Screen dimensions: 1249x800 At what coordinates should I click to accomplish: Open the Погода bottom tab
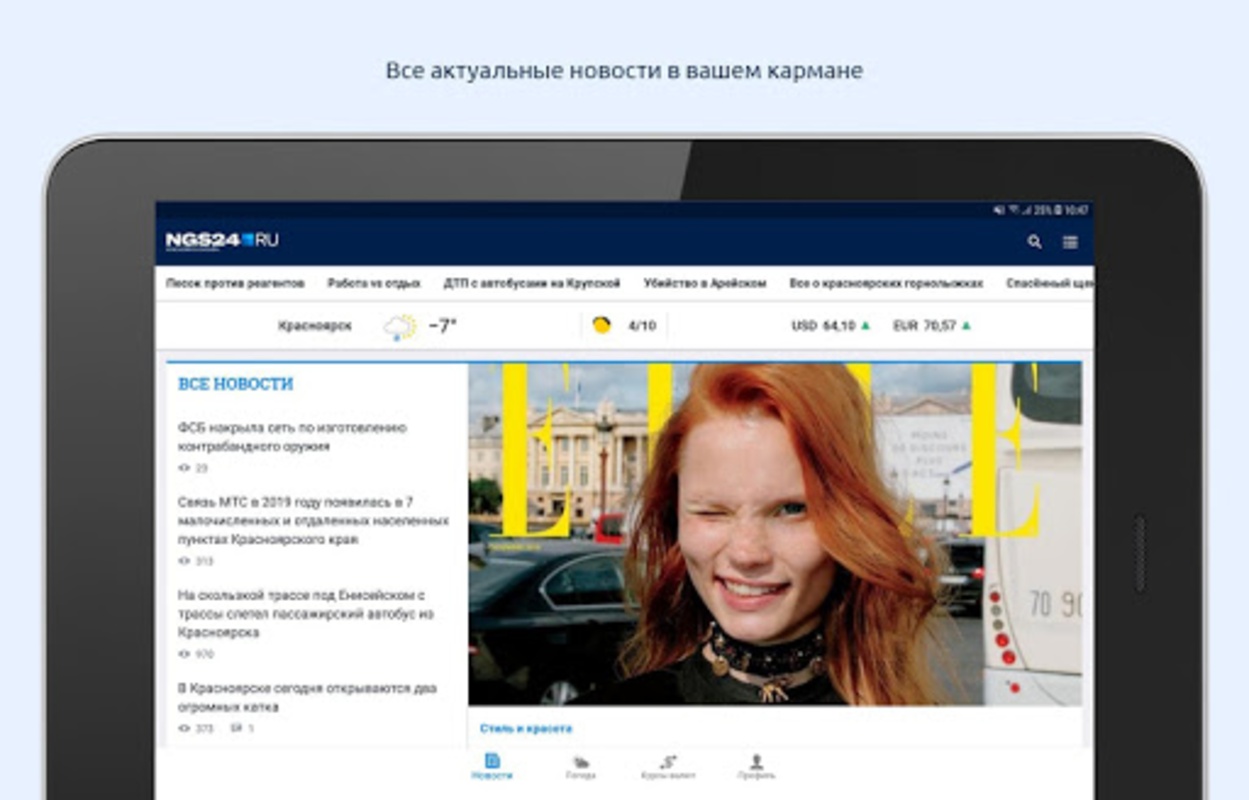580,767
